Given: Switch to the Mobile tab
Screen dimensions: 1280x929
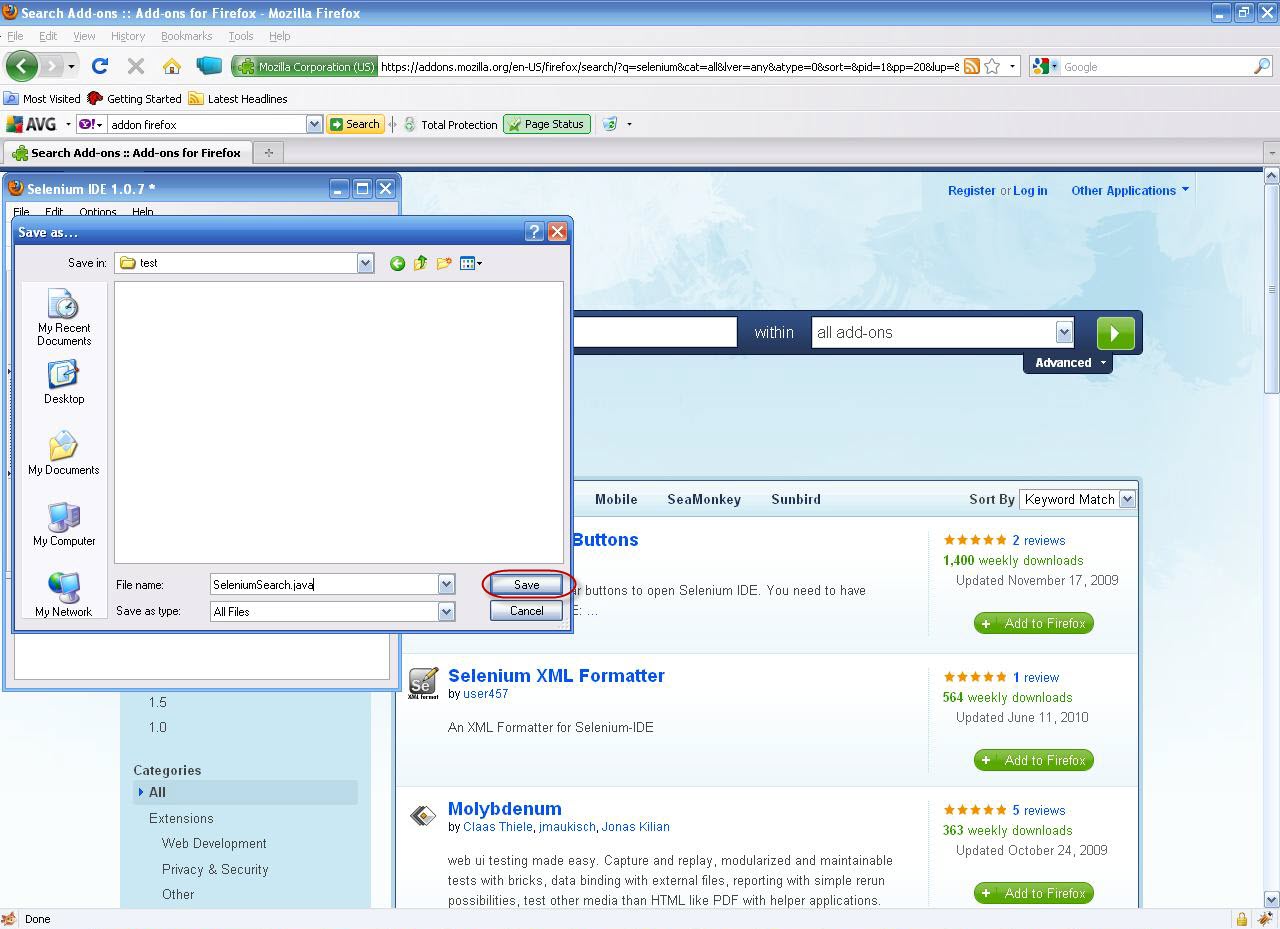Looking at the screenshot, I should pyautogui.click(x=615, y=499).
